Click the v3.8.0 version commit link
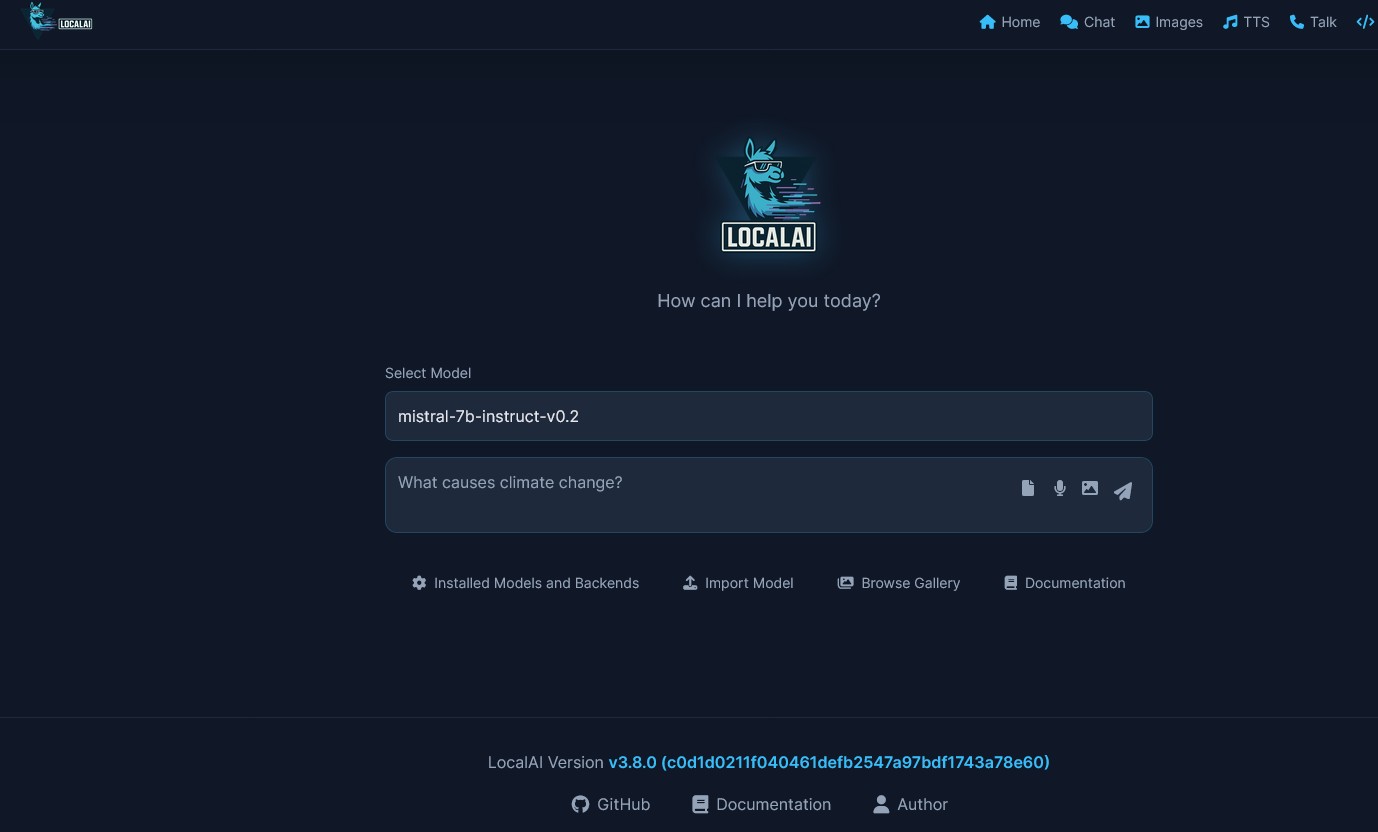 pos(829,762)
